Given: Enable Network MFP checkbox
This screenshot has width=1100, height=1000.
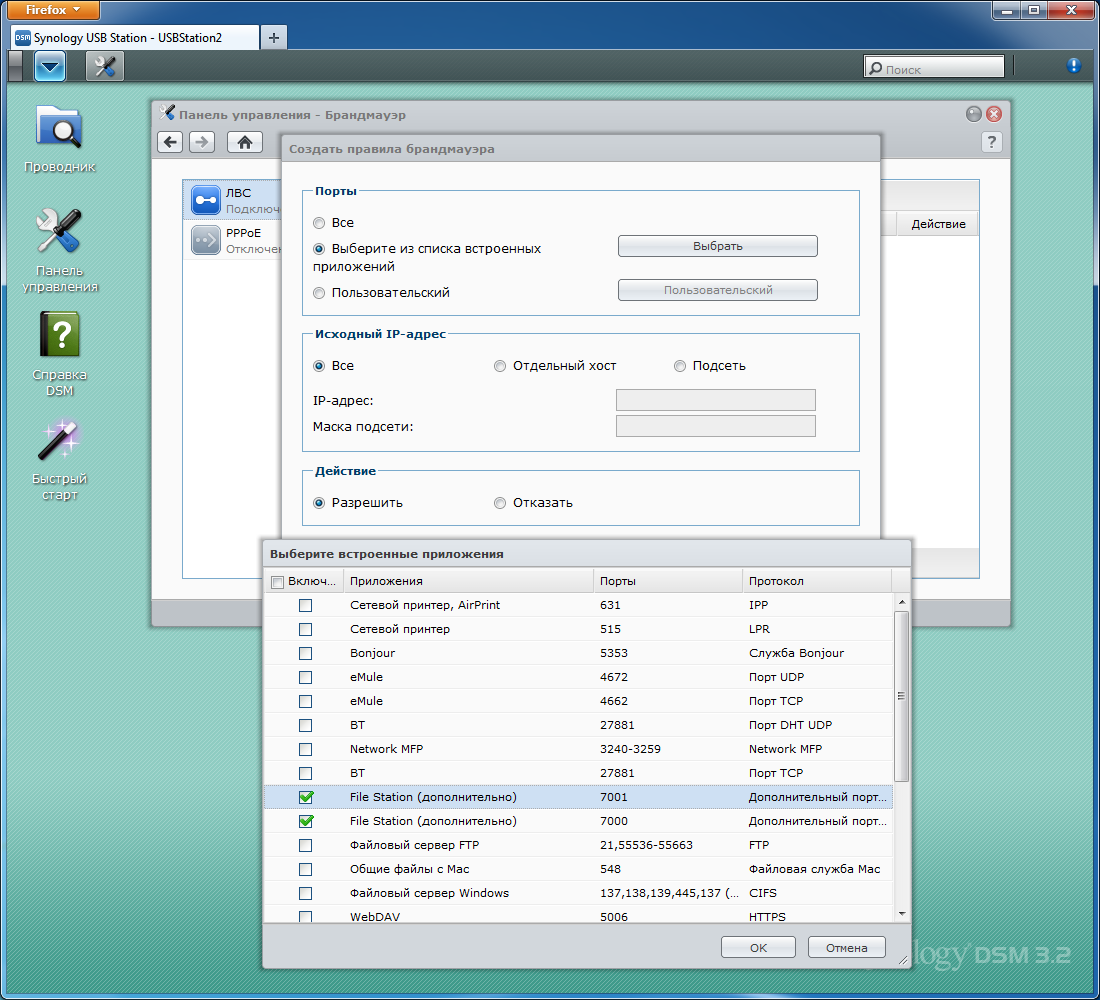Looking at the screenshot, I should [x=306, y=749].
